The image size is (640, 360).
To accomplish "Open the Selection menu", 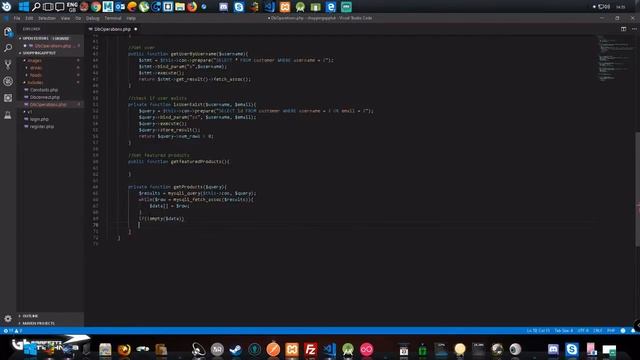I will (47, 18).
